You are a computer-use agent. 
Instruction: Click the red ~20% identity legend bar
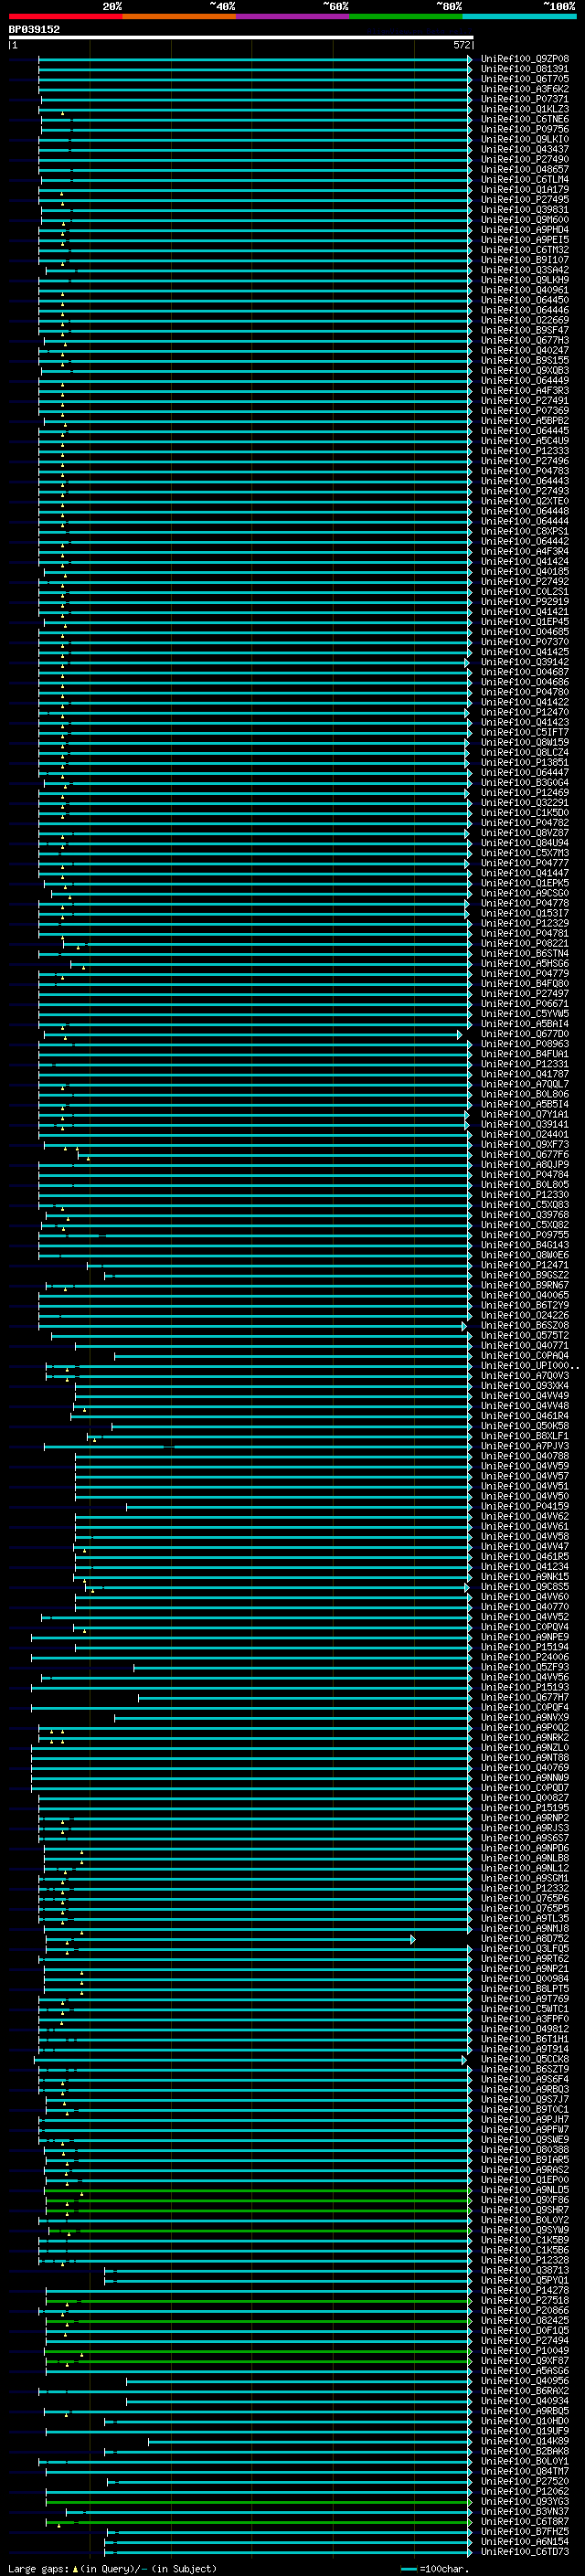65,16
